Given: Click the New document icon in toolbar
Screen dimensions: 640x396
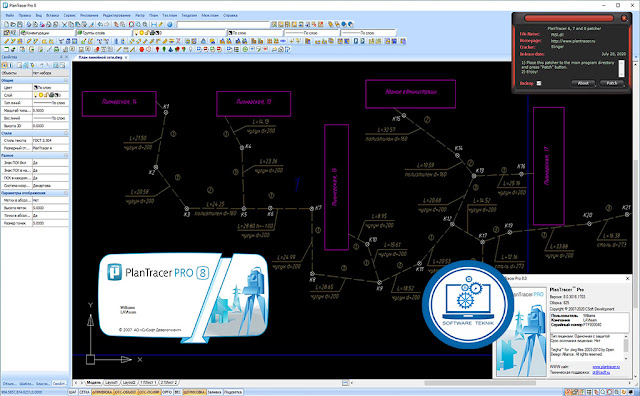Looking at the screenshot, I should click(x=7, y=24).
